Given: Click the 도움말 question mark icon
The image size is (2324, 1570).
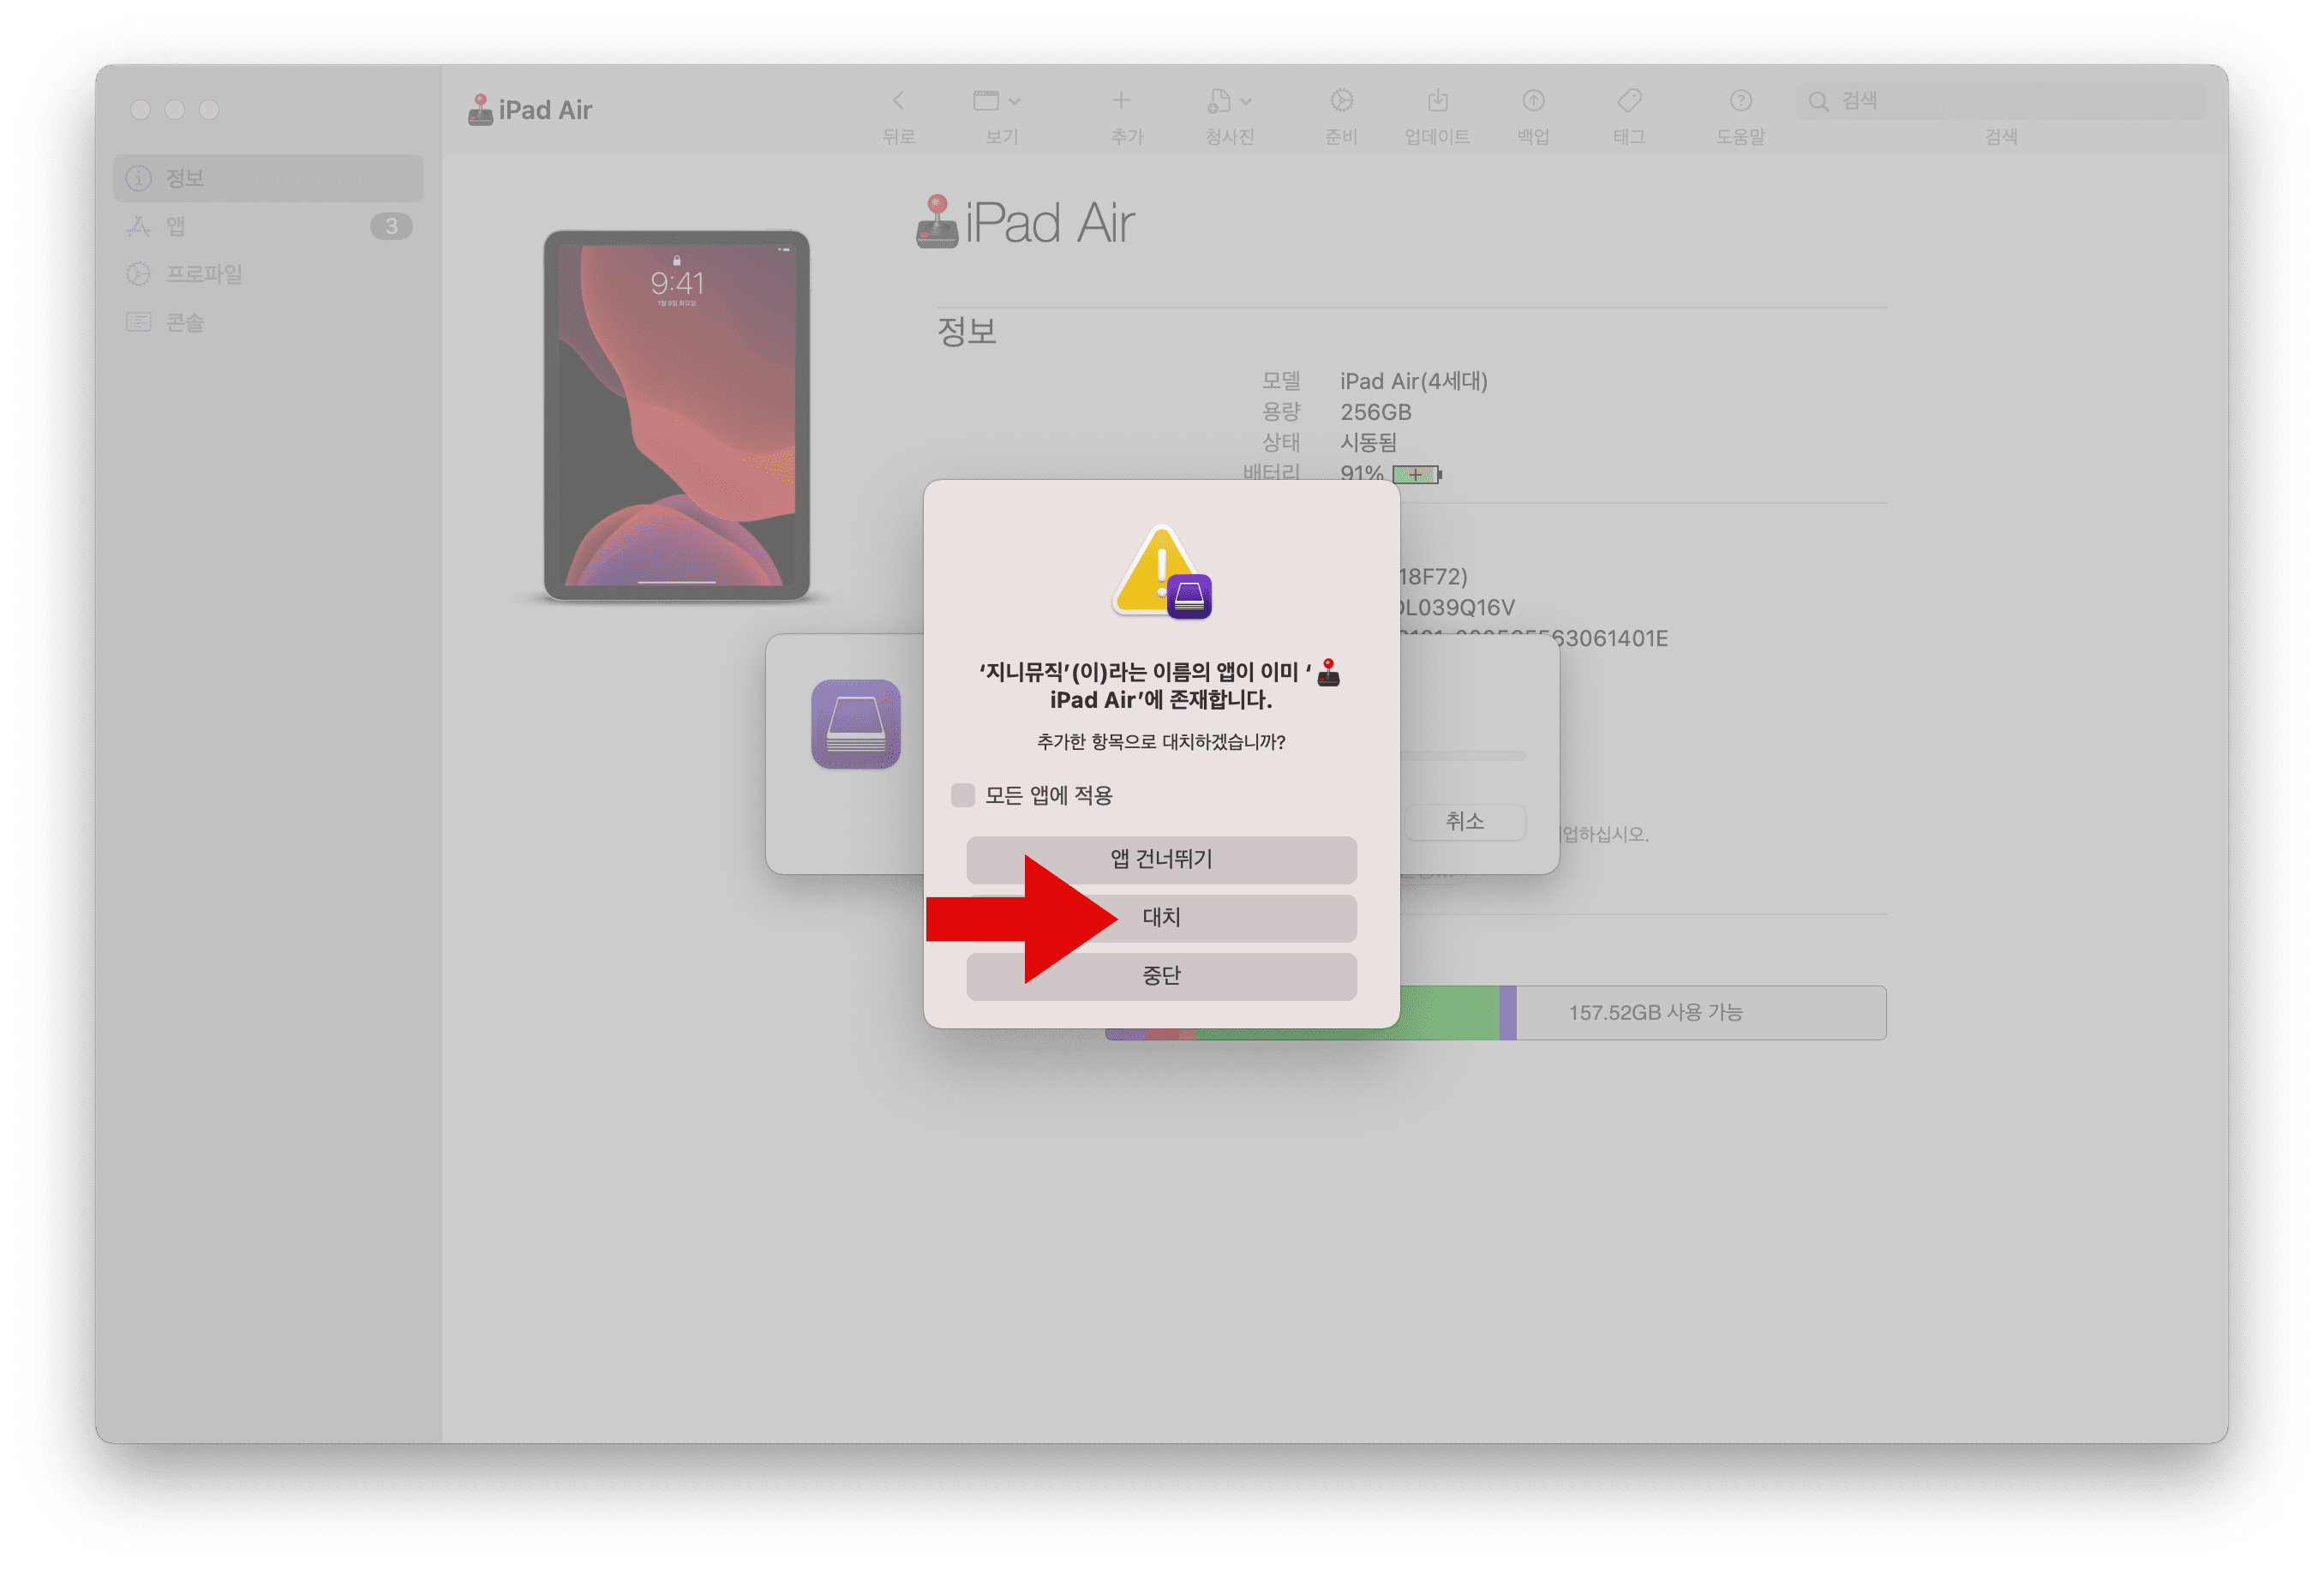Looking at the screenshot, I should click(x=1740, y=100).
